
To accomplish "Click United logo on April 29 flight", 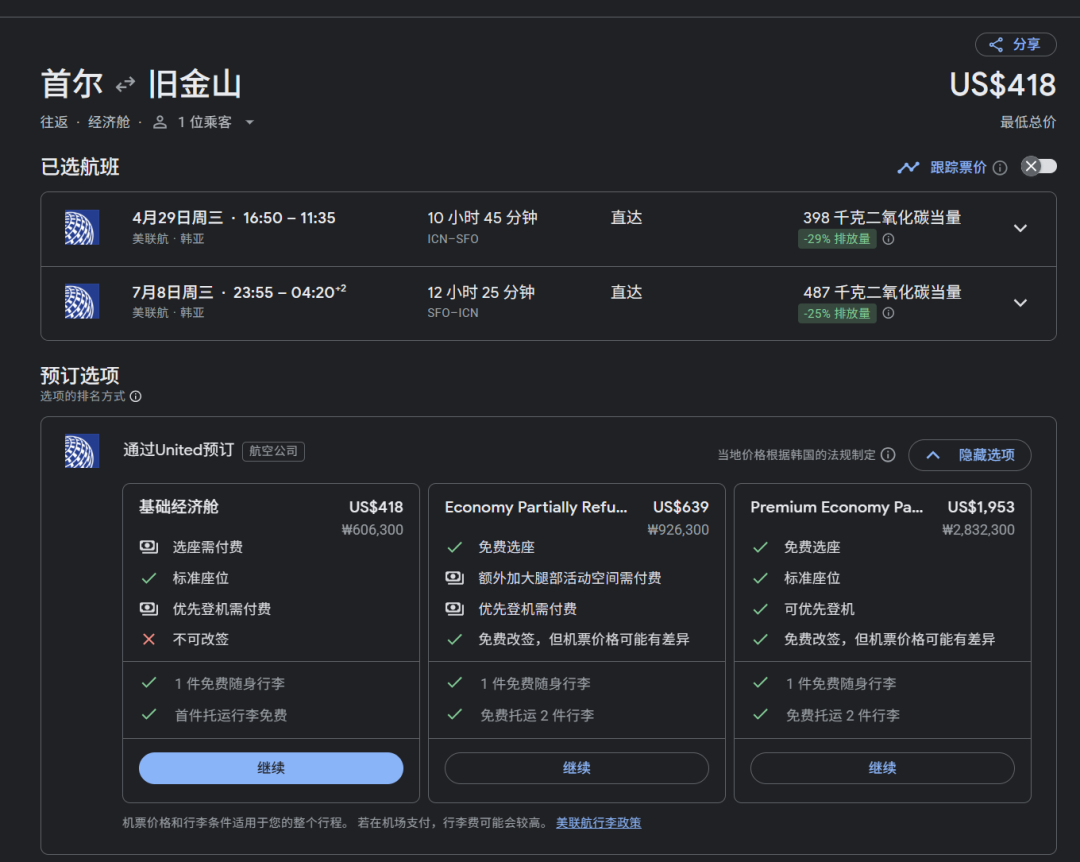I will [x=82, y=228].
